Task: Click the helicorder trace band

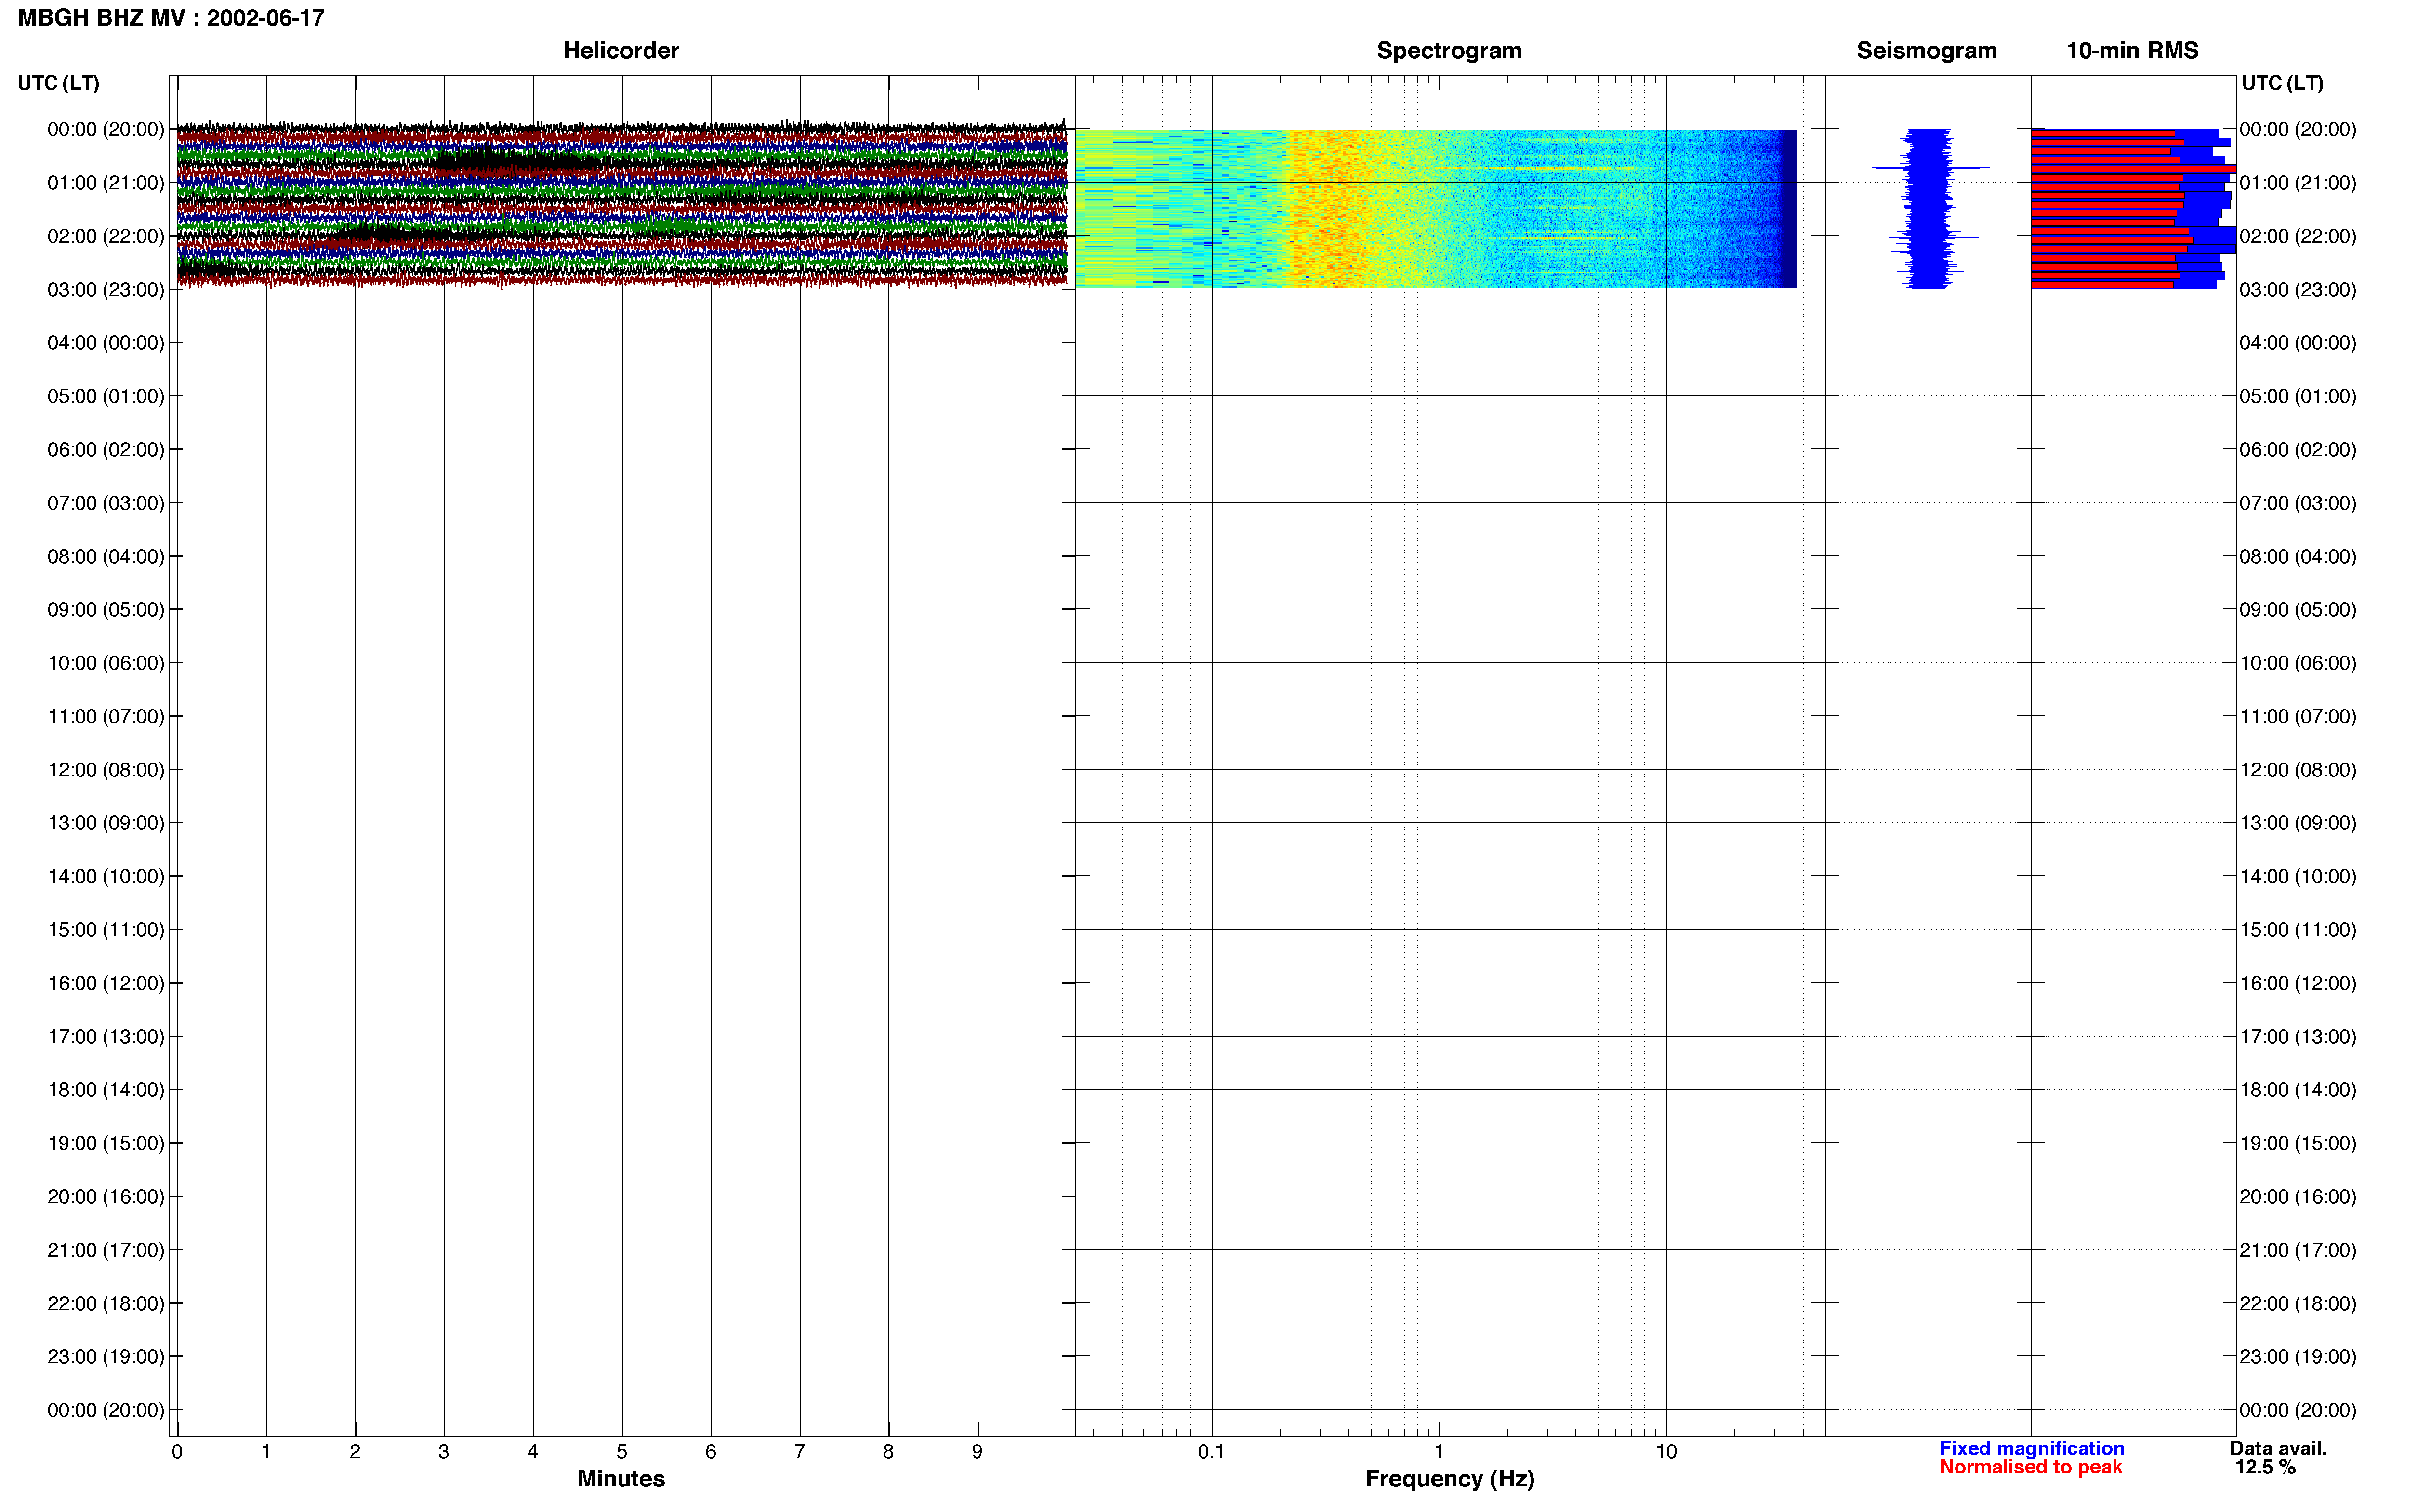Action: tap(621, 204)
